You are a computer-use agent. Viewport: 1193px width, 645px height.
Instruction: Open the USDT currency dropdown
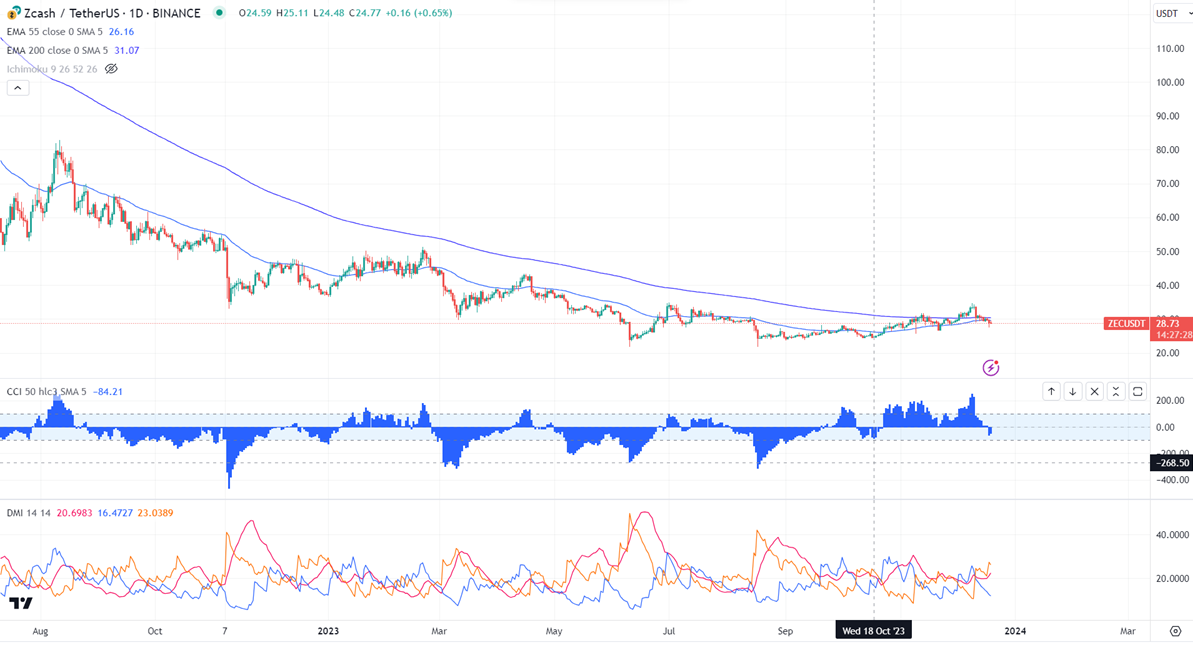click(1172, 13)
